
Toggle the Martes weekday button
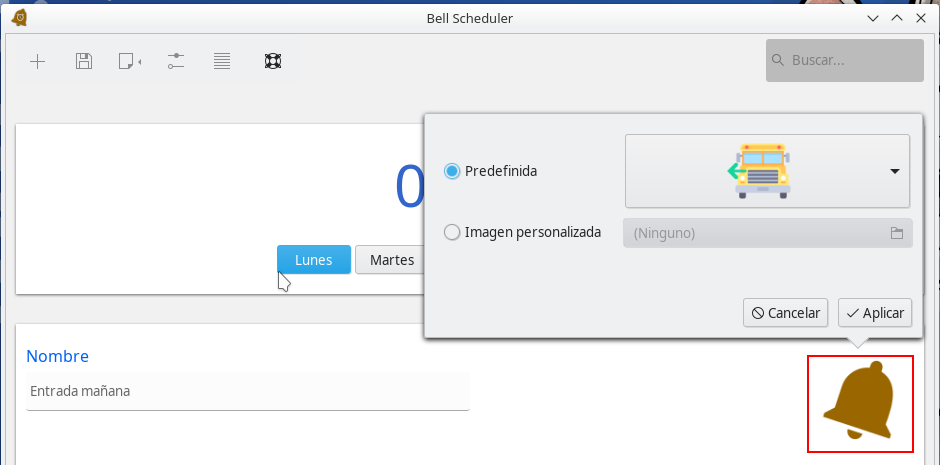pos(391,260)
